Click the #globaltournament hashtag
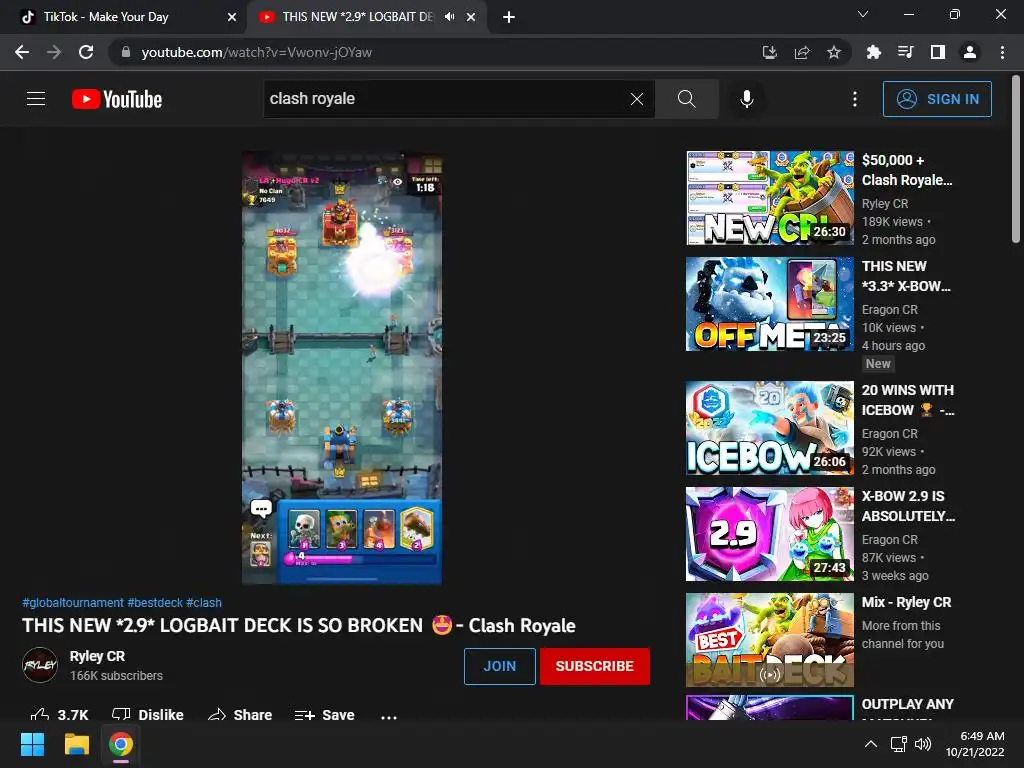 tap(72, 603)
